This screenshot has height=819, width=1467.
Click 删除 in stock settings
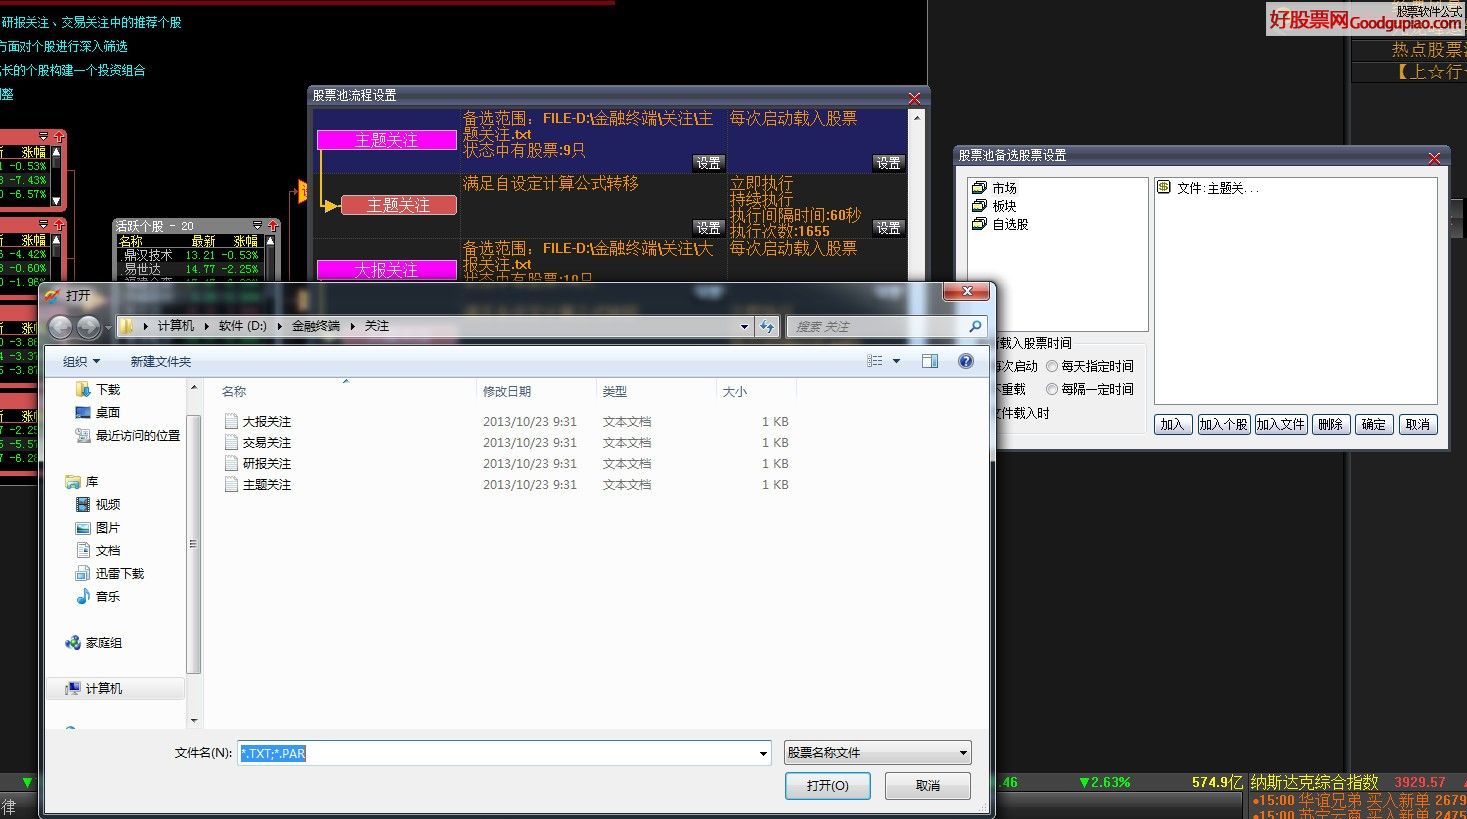click(1330, 424)
